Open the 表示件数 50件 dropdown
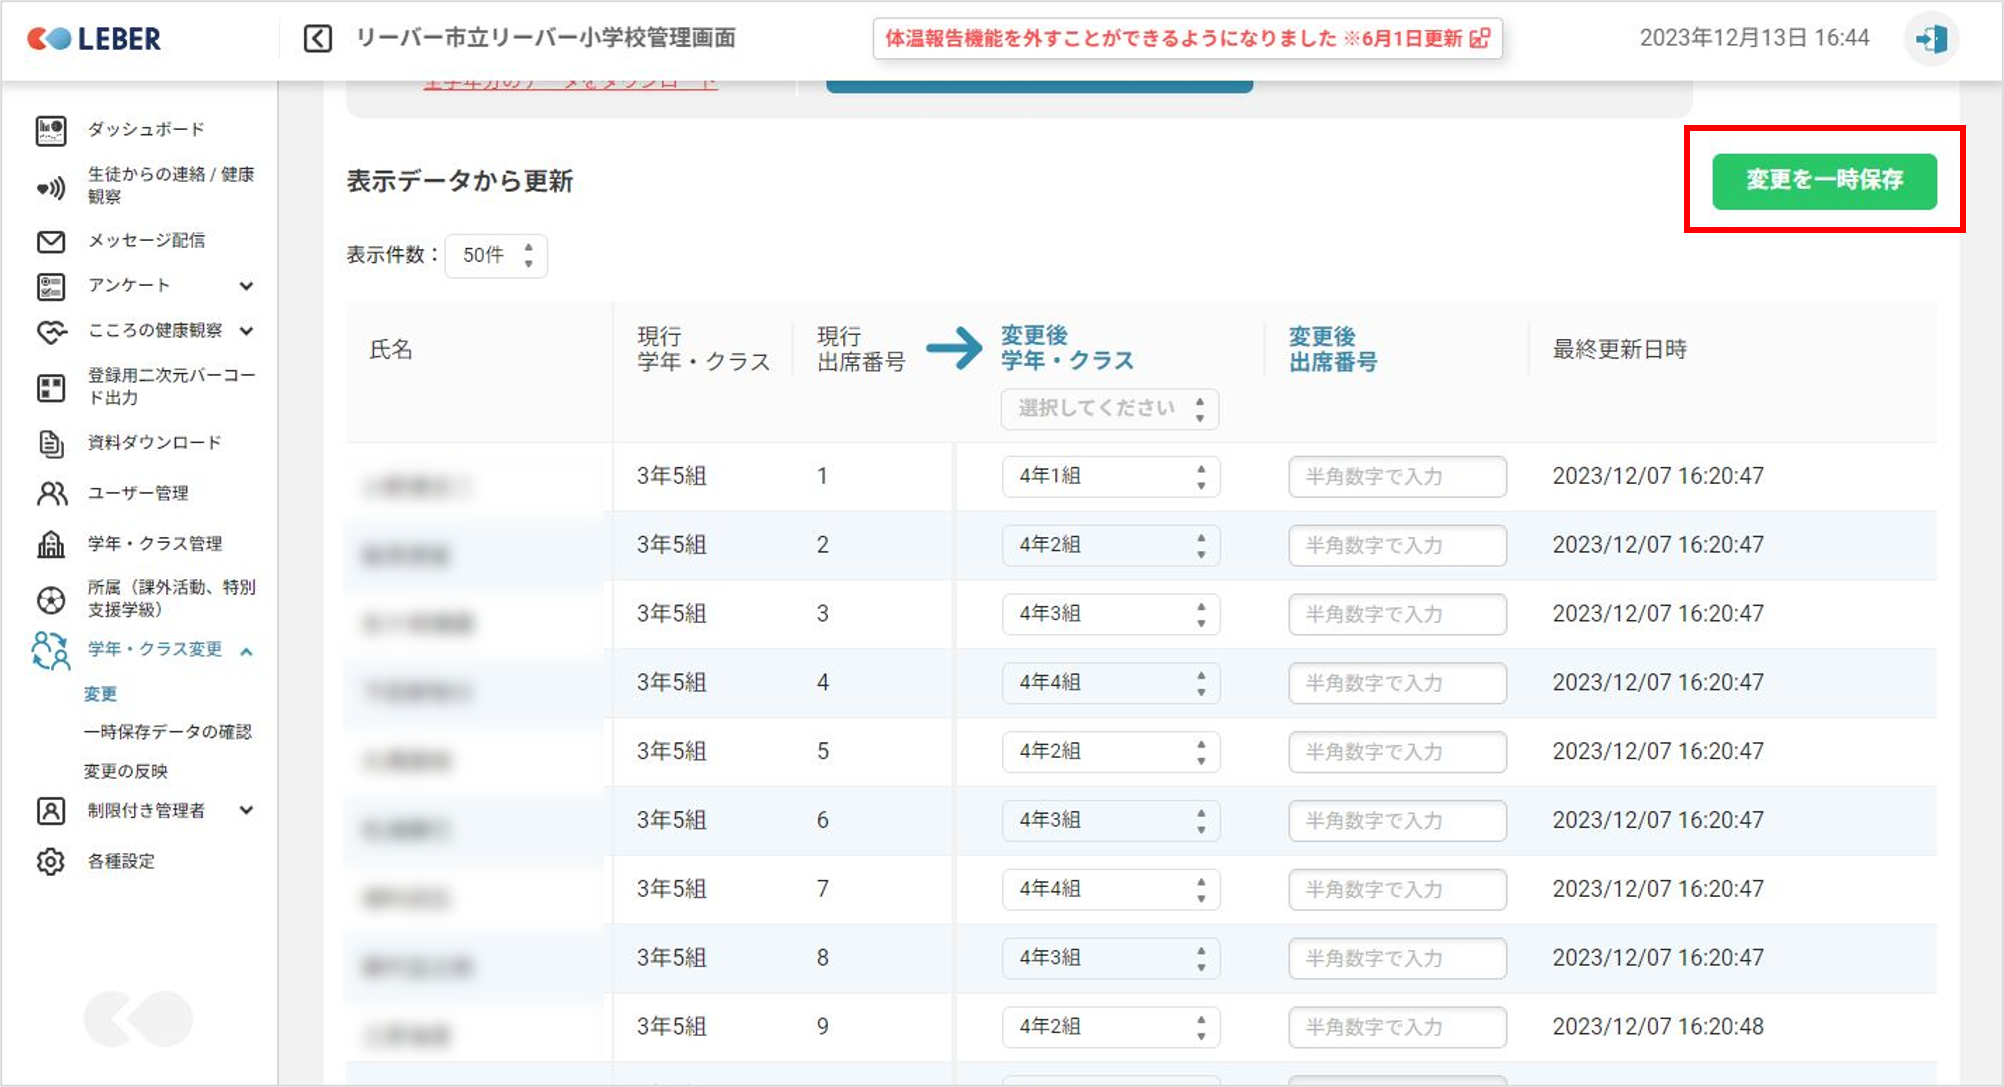2004x1087 pixels. 496,255
